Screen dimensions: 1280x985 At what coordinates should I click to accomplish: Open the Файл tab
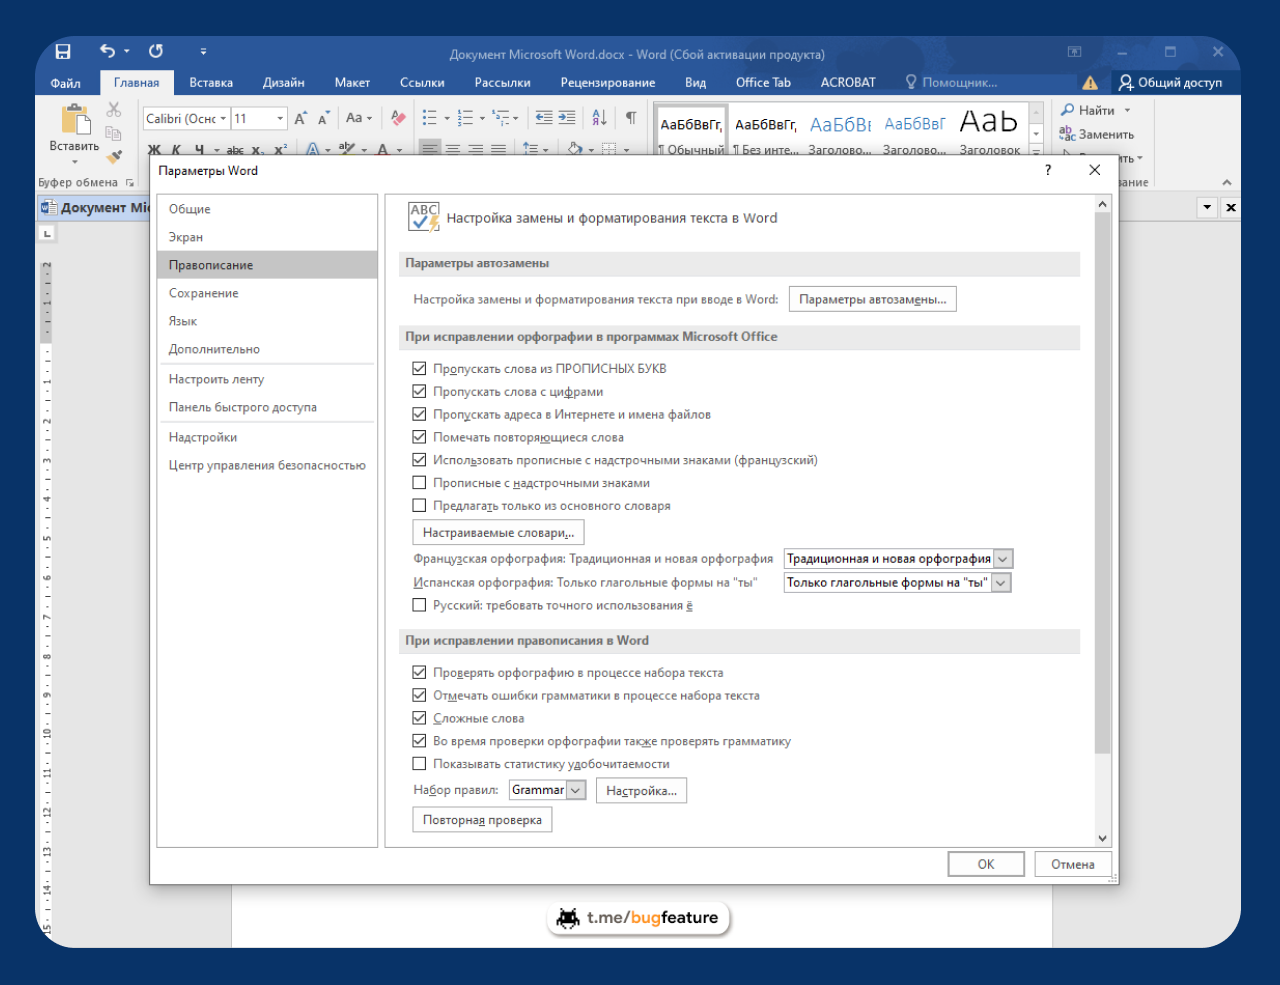tap(66, 83)
